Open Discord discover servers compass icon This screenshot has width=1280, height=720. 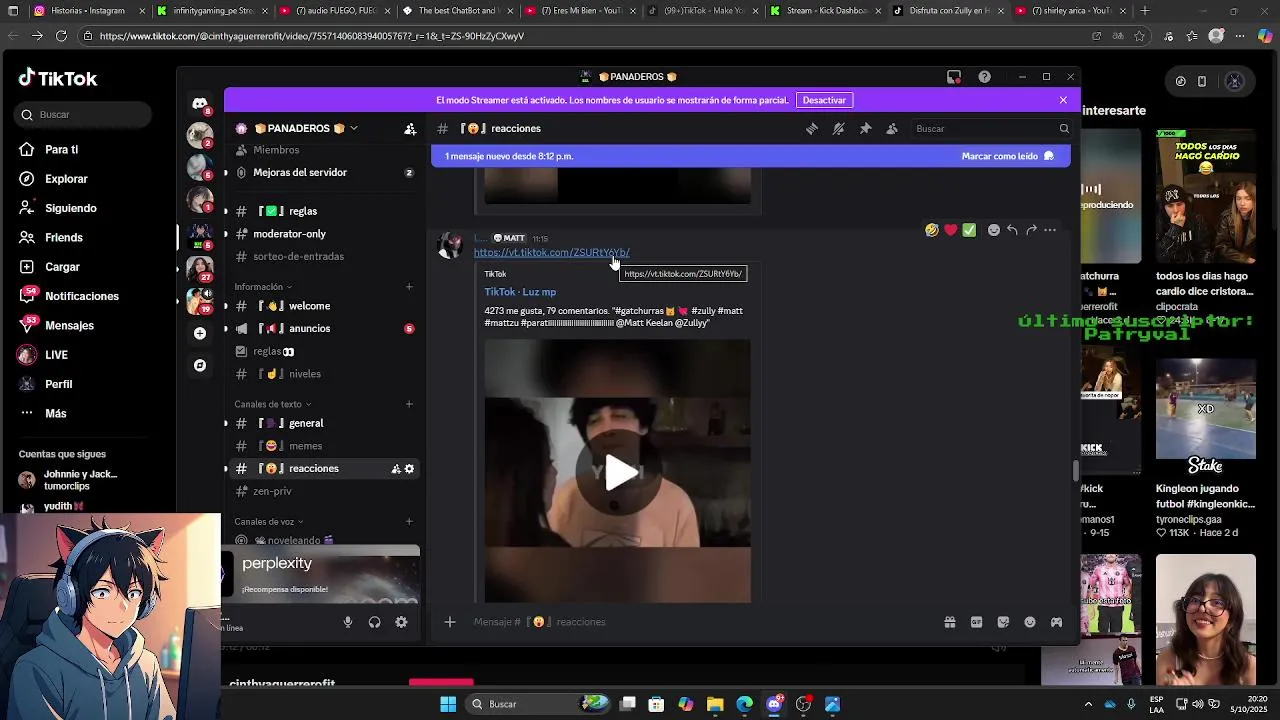(x=200, y=365)
